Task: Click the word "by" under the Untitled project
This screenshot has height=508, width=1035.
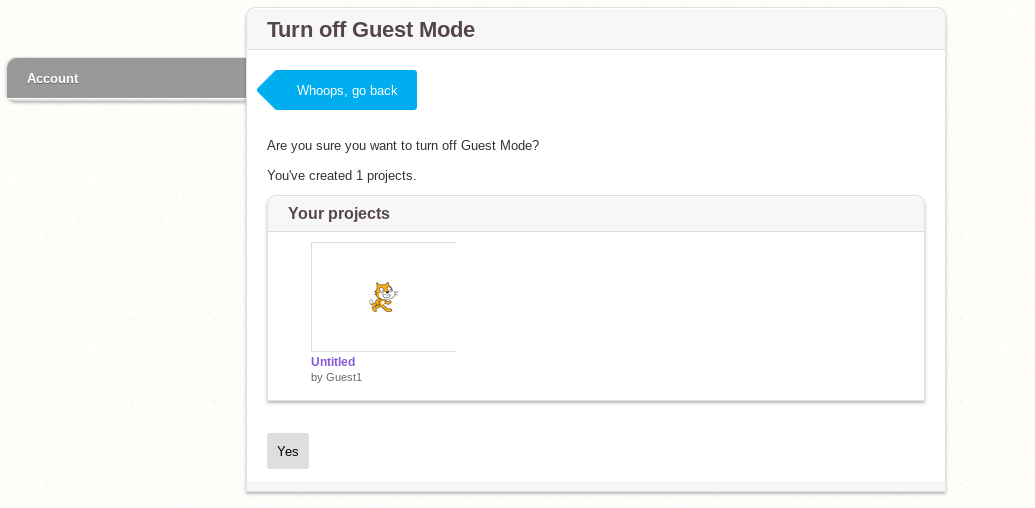Action: [x=317, y=377]
